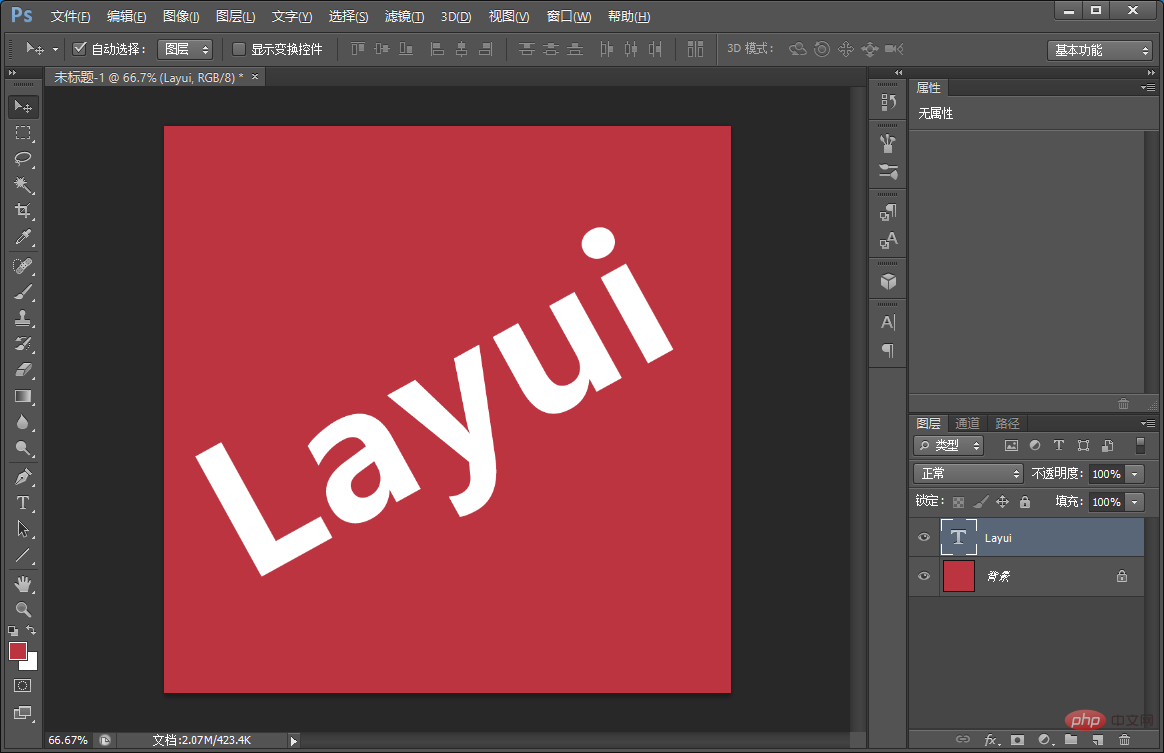
Task: Switch to the 路径 tab
Action: [1007, 423]
